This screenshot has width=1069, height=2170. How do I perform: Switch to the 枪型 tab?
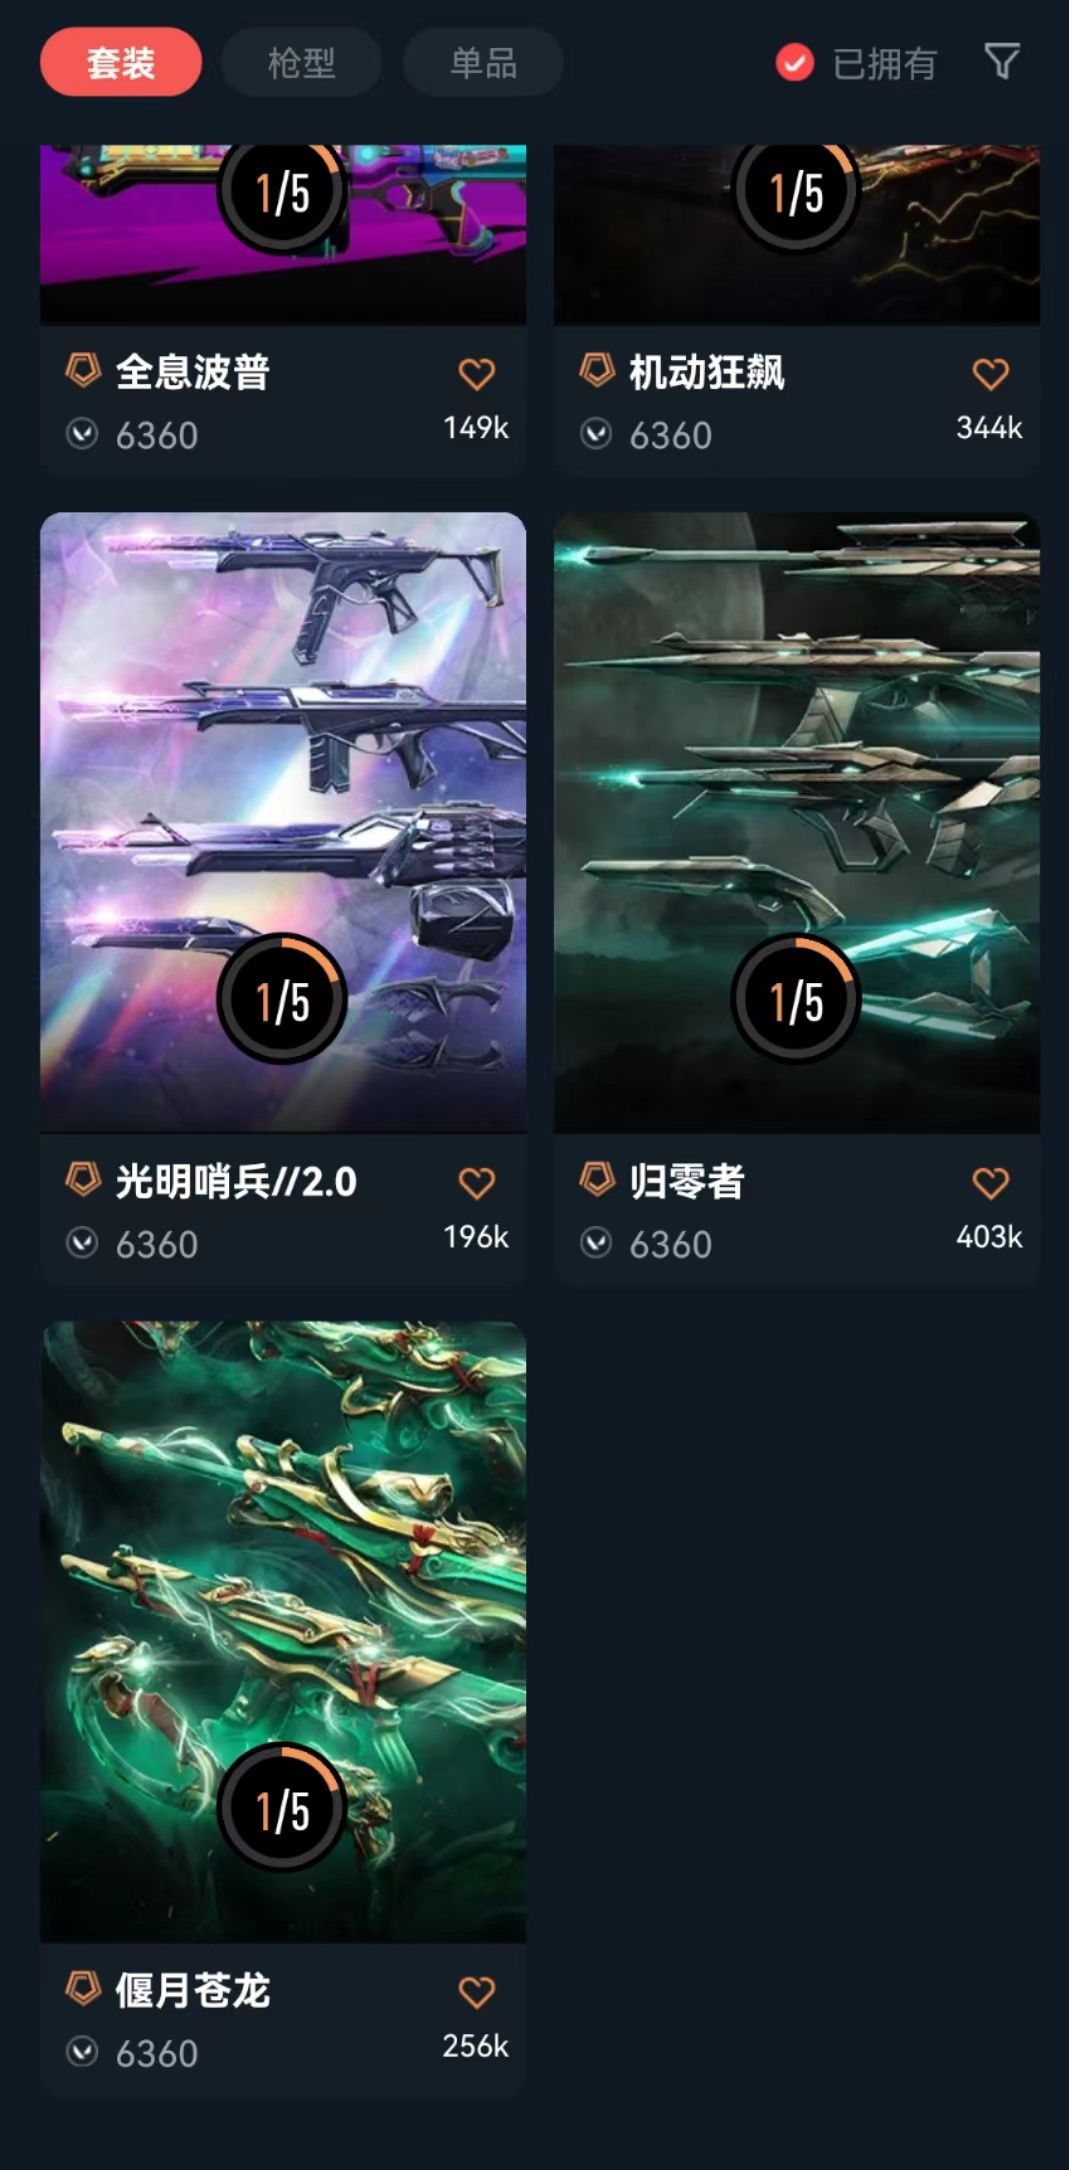tap(301, 62)
